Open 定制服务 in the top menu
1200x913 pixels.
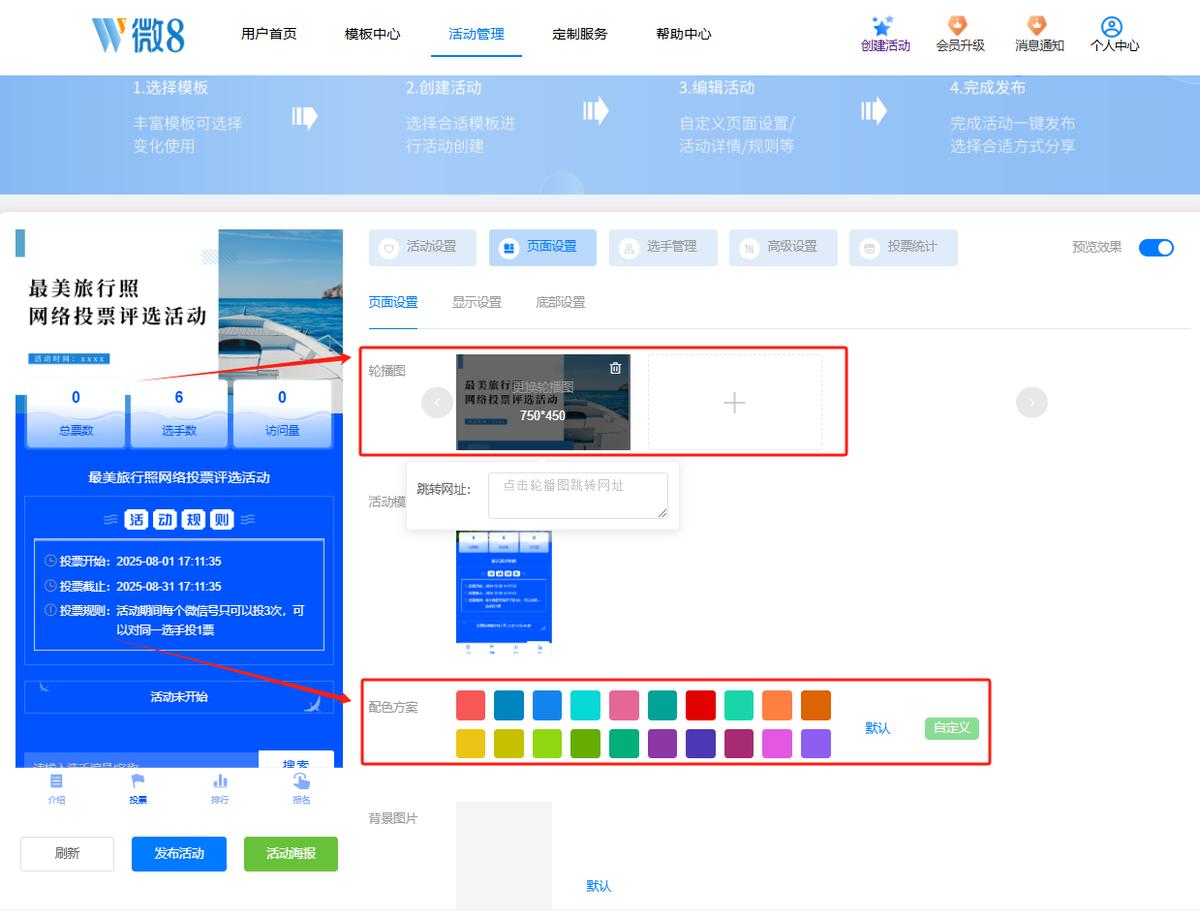(580, 34)
